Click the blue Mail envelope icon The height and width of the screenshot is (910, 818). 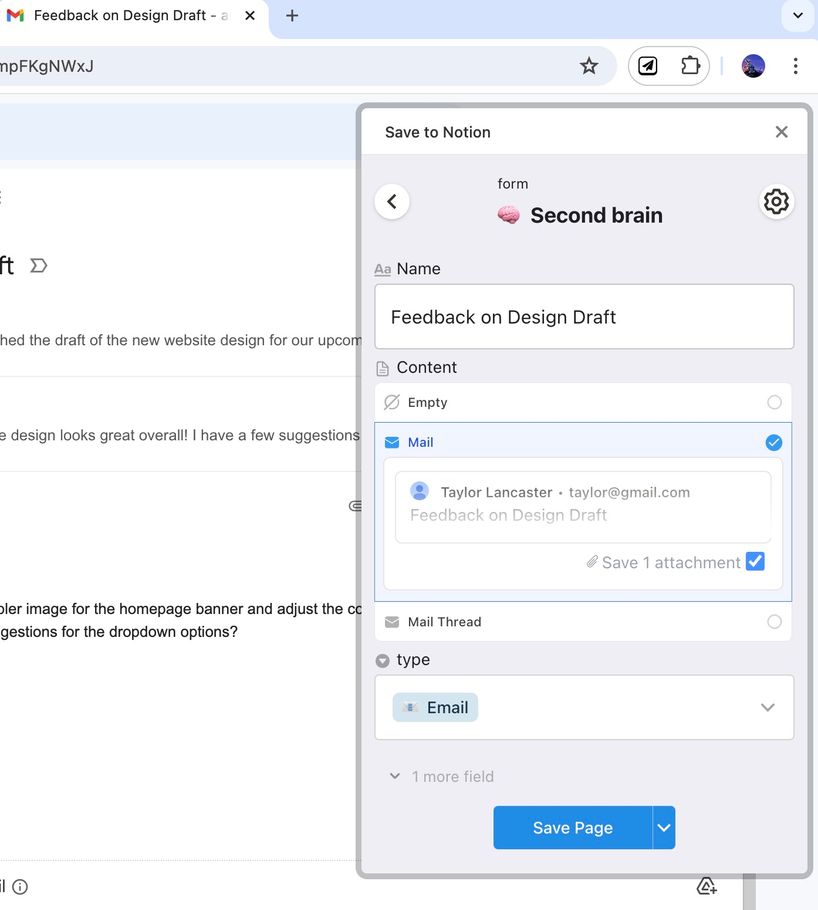tap(394, 441)
